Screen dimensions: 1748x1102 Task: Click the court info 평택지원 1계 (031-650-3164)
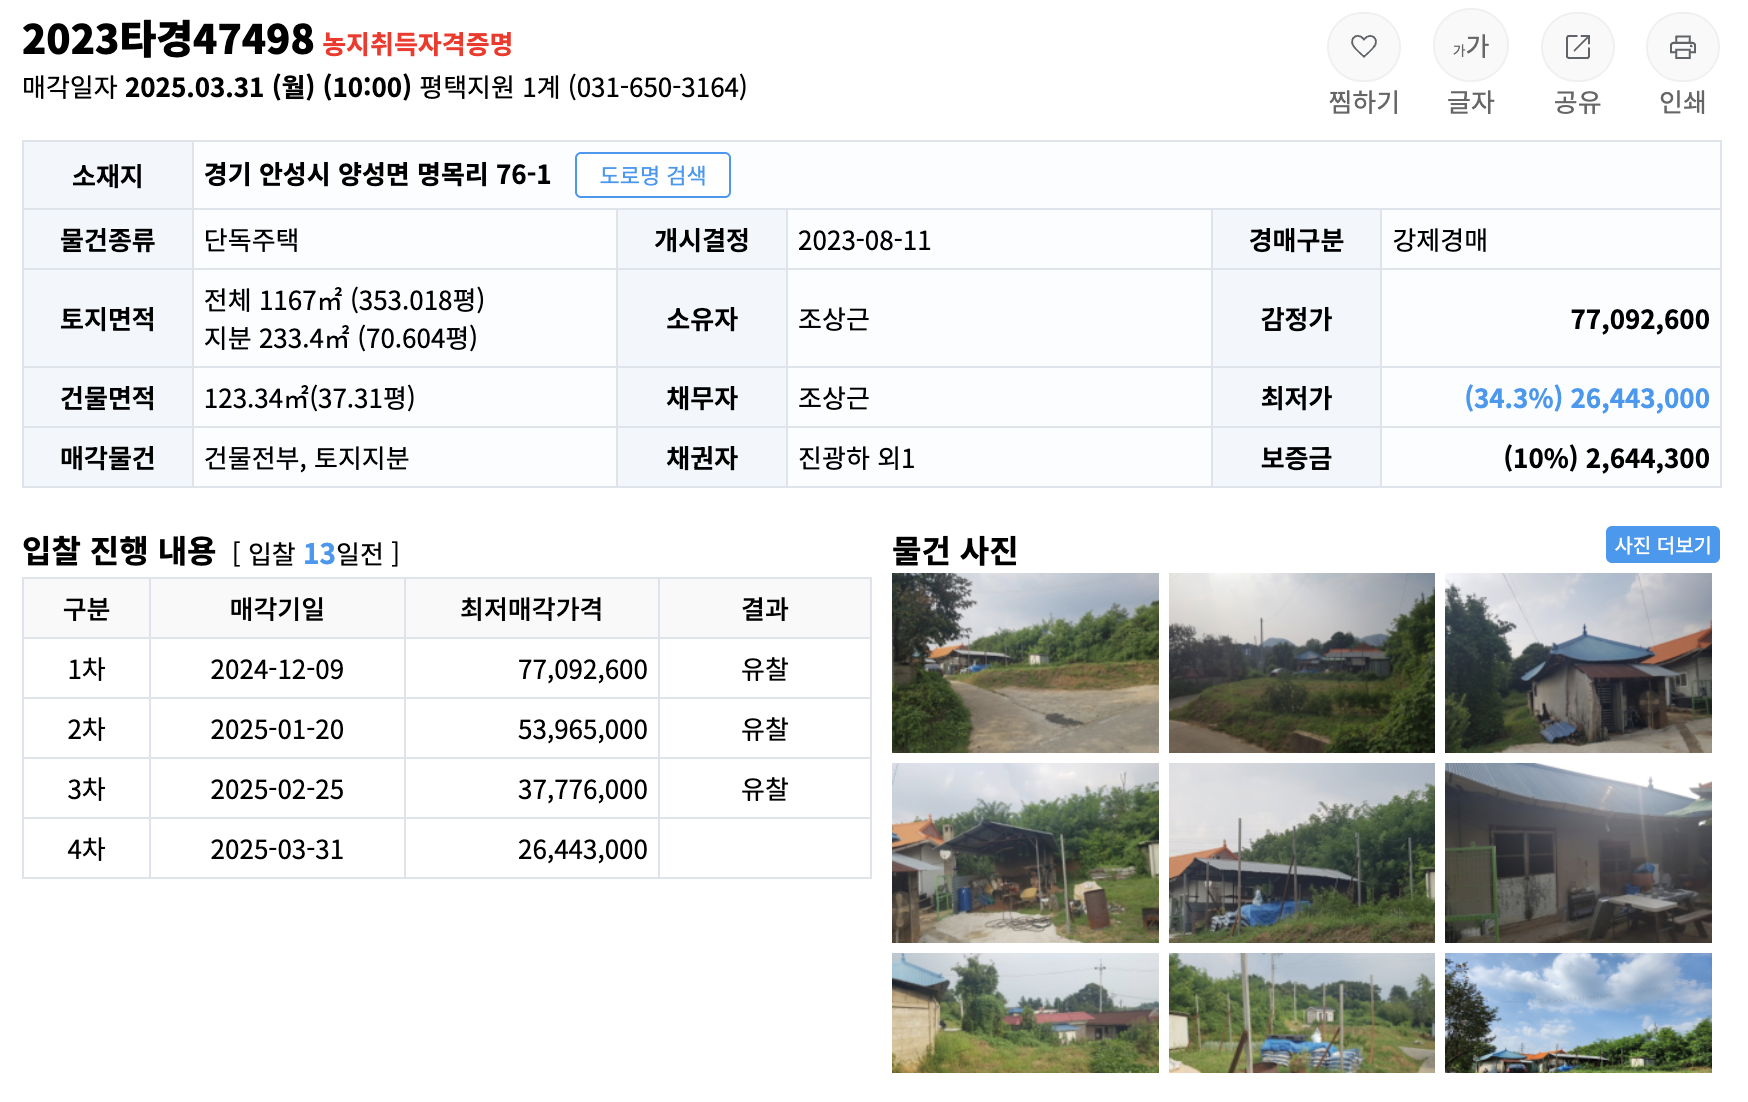tap(583, 88)
